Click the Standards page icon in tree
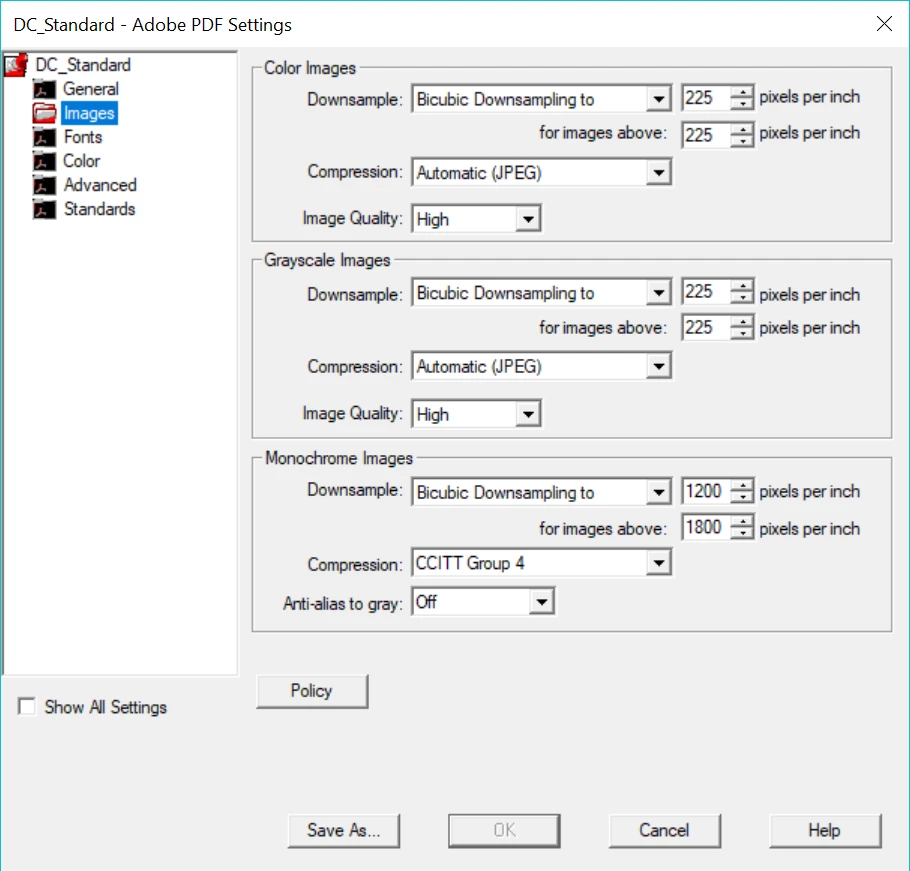 pyautogui.click(x=44, y=209)
